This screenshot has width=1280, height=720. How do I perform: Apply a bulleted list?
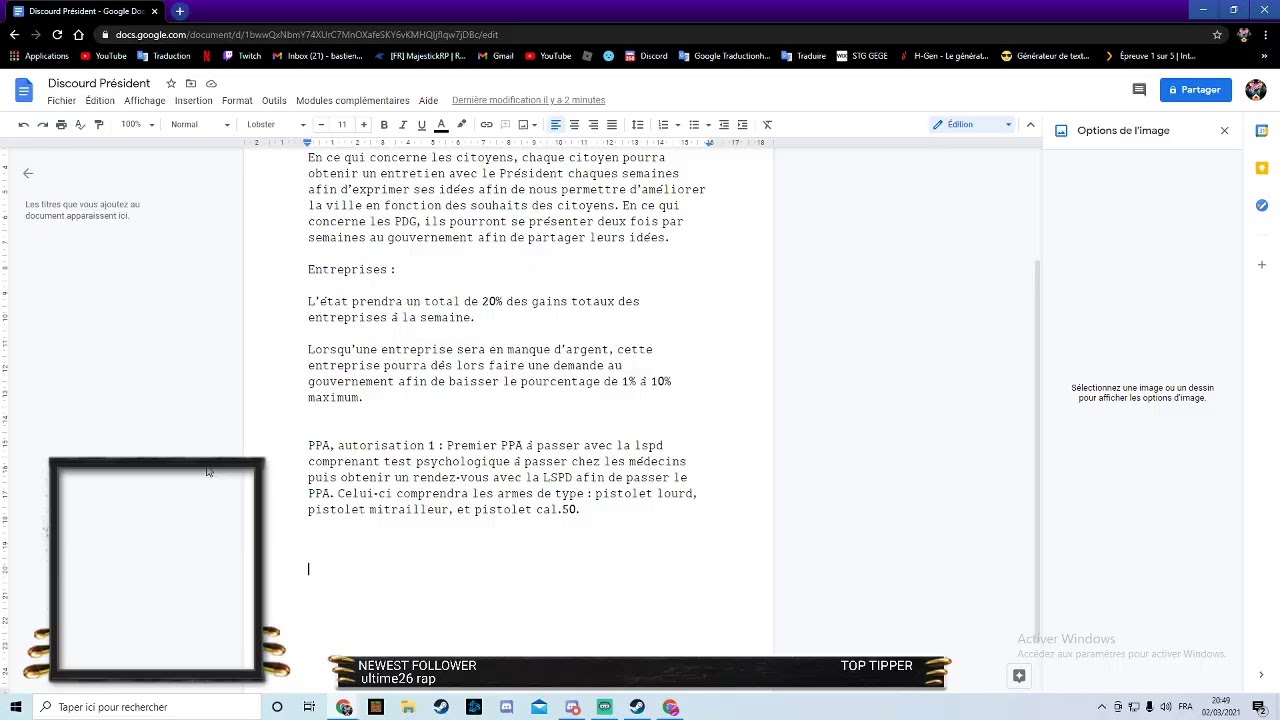pos(694,125)
